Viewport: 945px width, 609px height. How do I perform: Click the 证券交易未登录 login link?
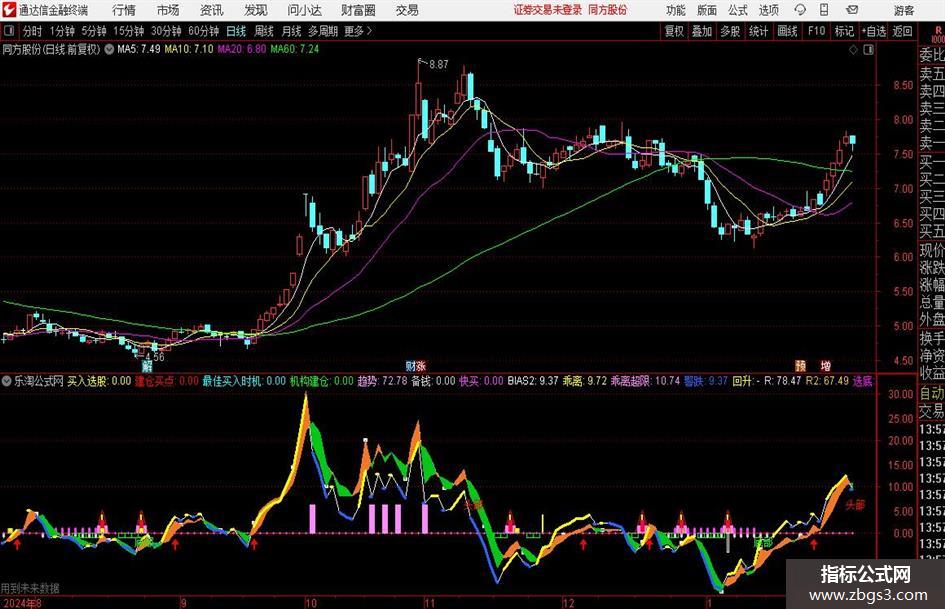(x=548, y=10)
